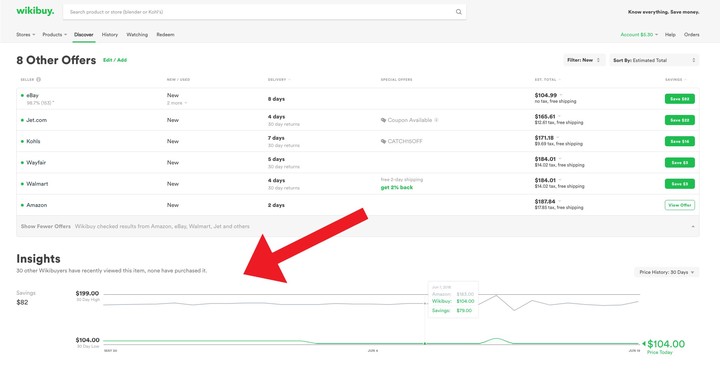Screen dimensions: 720x371
Task: Open the Sort By Estimated Total dropdown
Action: click(654, 60)
